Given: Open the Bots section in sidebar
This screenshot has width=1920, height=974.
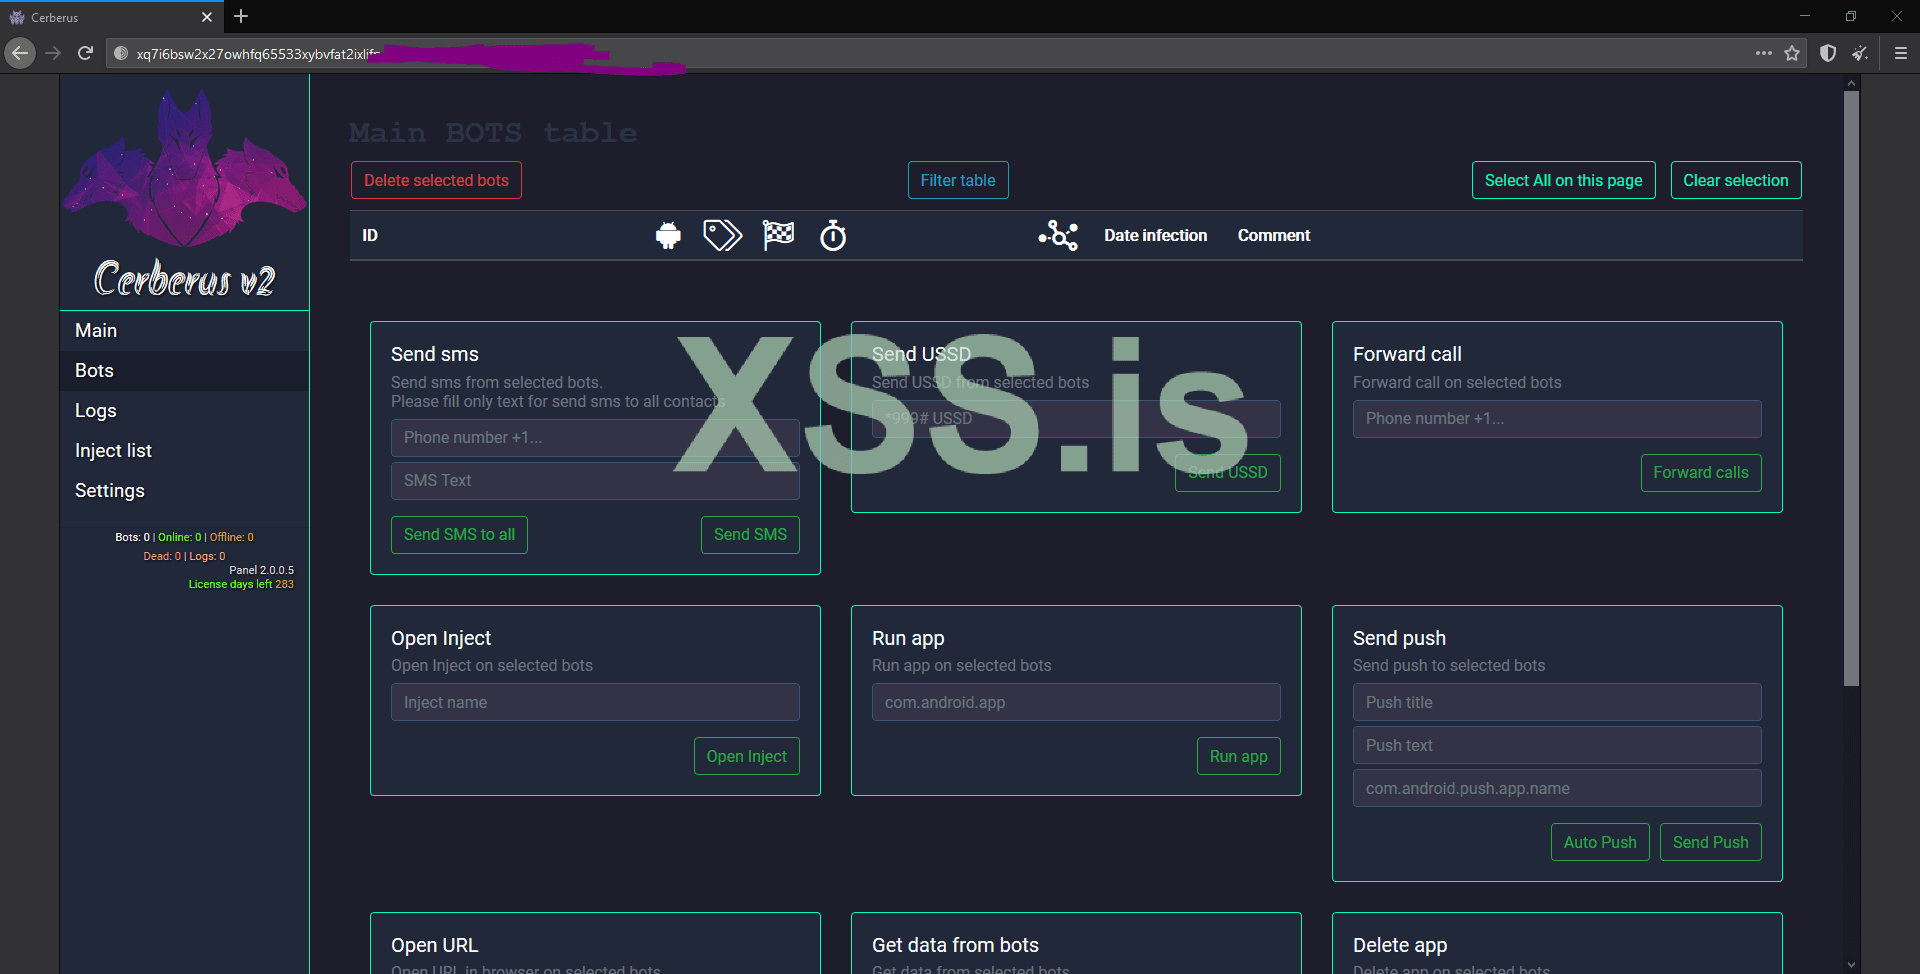Looking at the screenshot, I should coord(184,371).
